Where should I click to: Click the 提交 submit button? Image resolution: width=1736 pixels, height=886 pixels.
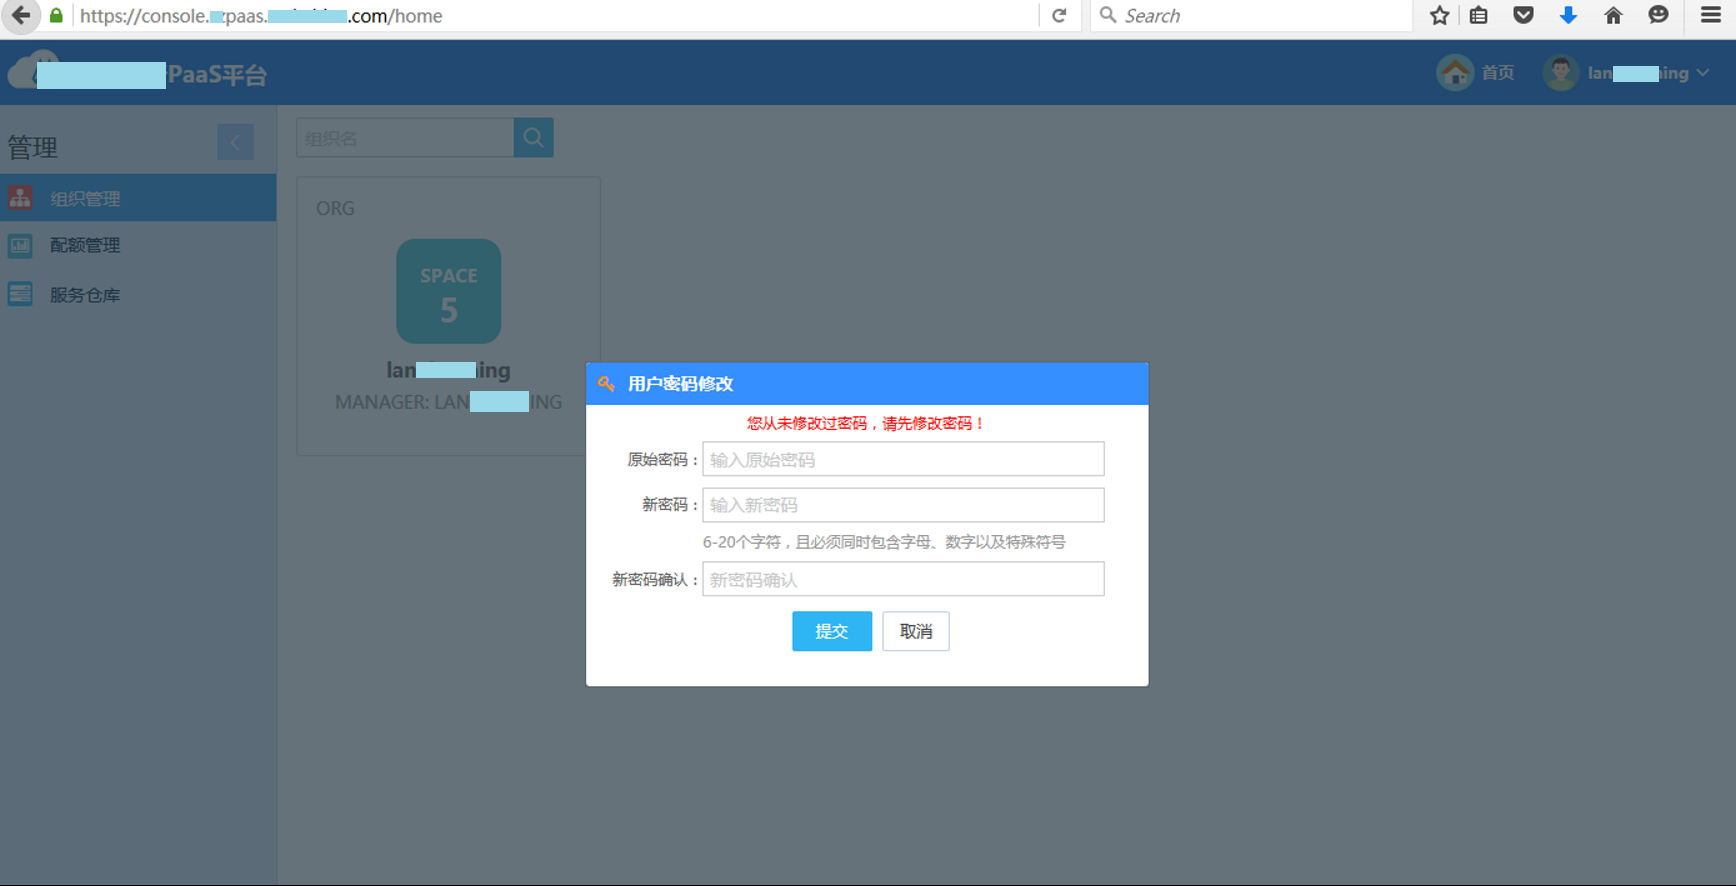[832, 631]
